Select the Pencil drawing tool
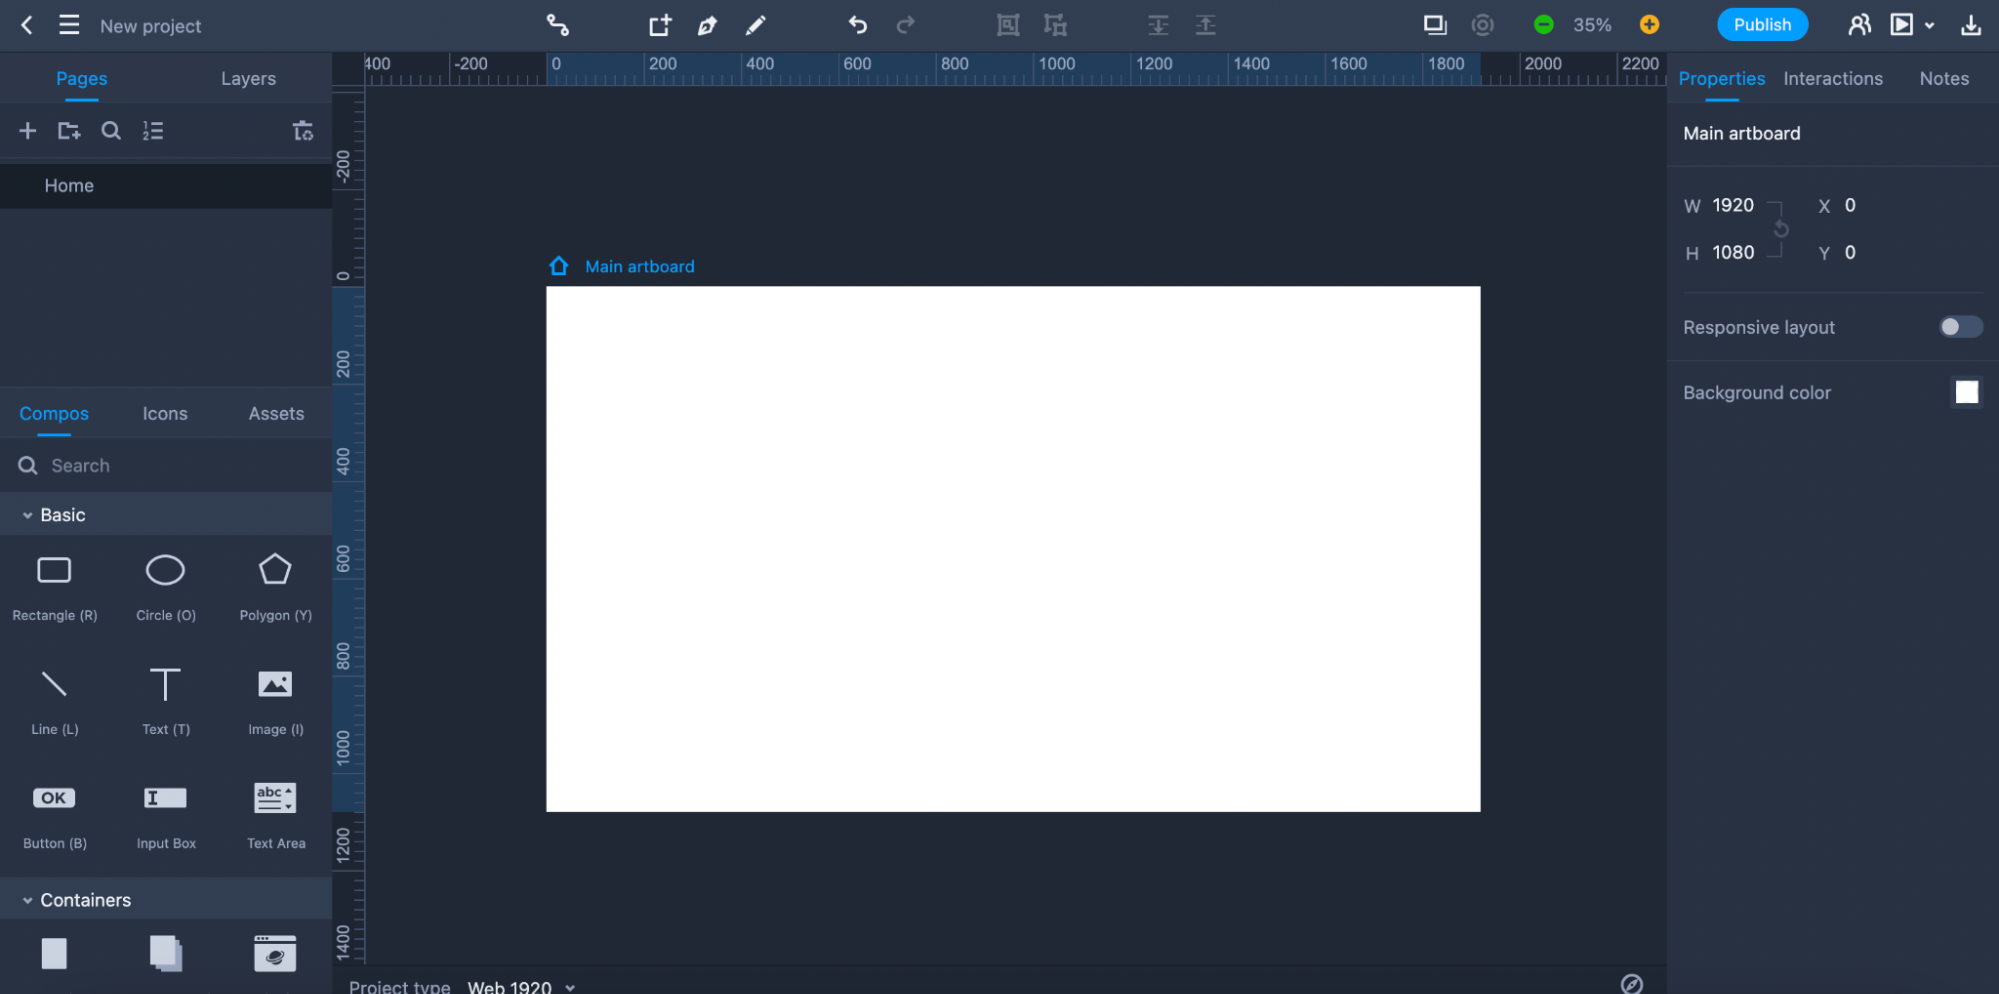 (756, 26)
